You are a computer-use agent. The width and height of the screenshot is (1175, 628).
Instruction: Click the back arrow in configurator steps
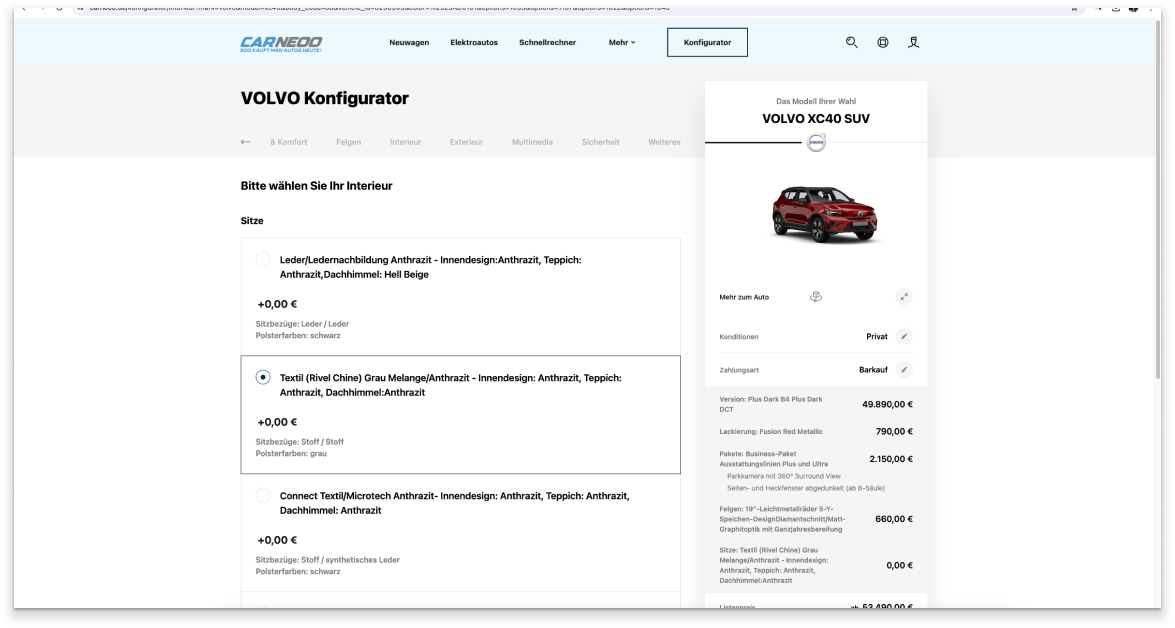click(x=246, y=142)
